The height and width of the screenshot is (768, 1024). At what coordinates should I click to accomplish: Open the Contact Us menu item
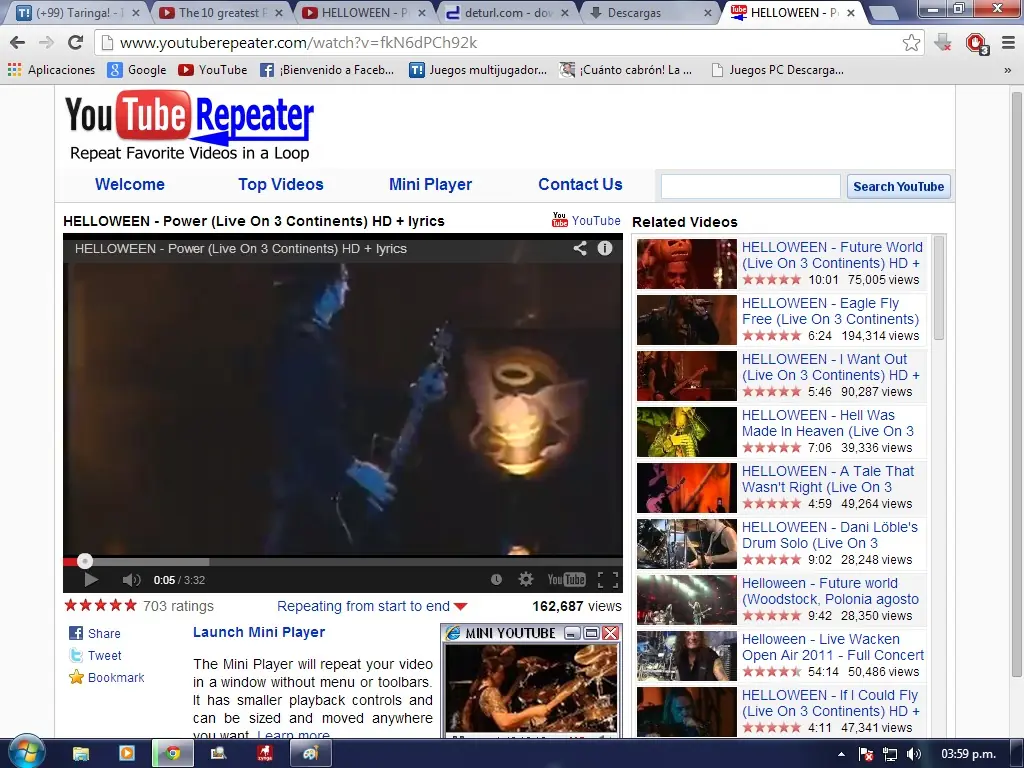(x=580, y=184)
